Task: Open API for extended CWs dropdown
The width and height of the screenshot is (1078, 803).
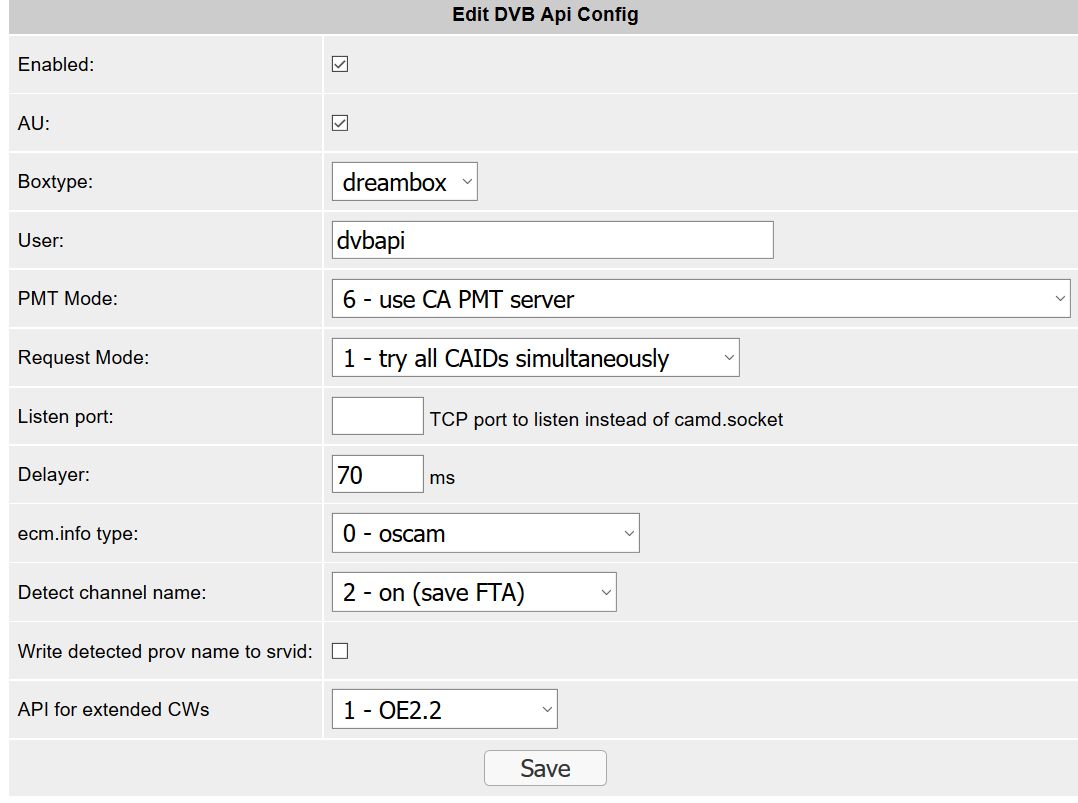Action: pyautogui.click(x=444, y=710)
